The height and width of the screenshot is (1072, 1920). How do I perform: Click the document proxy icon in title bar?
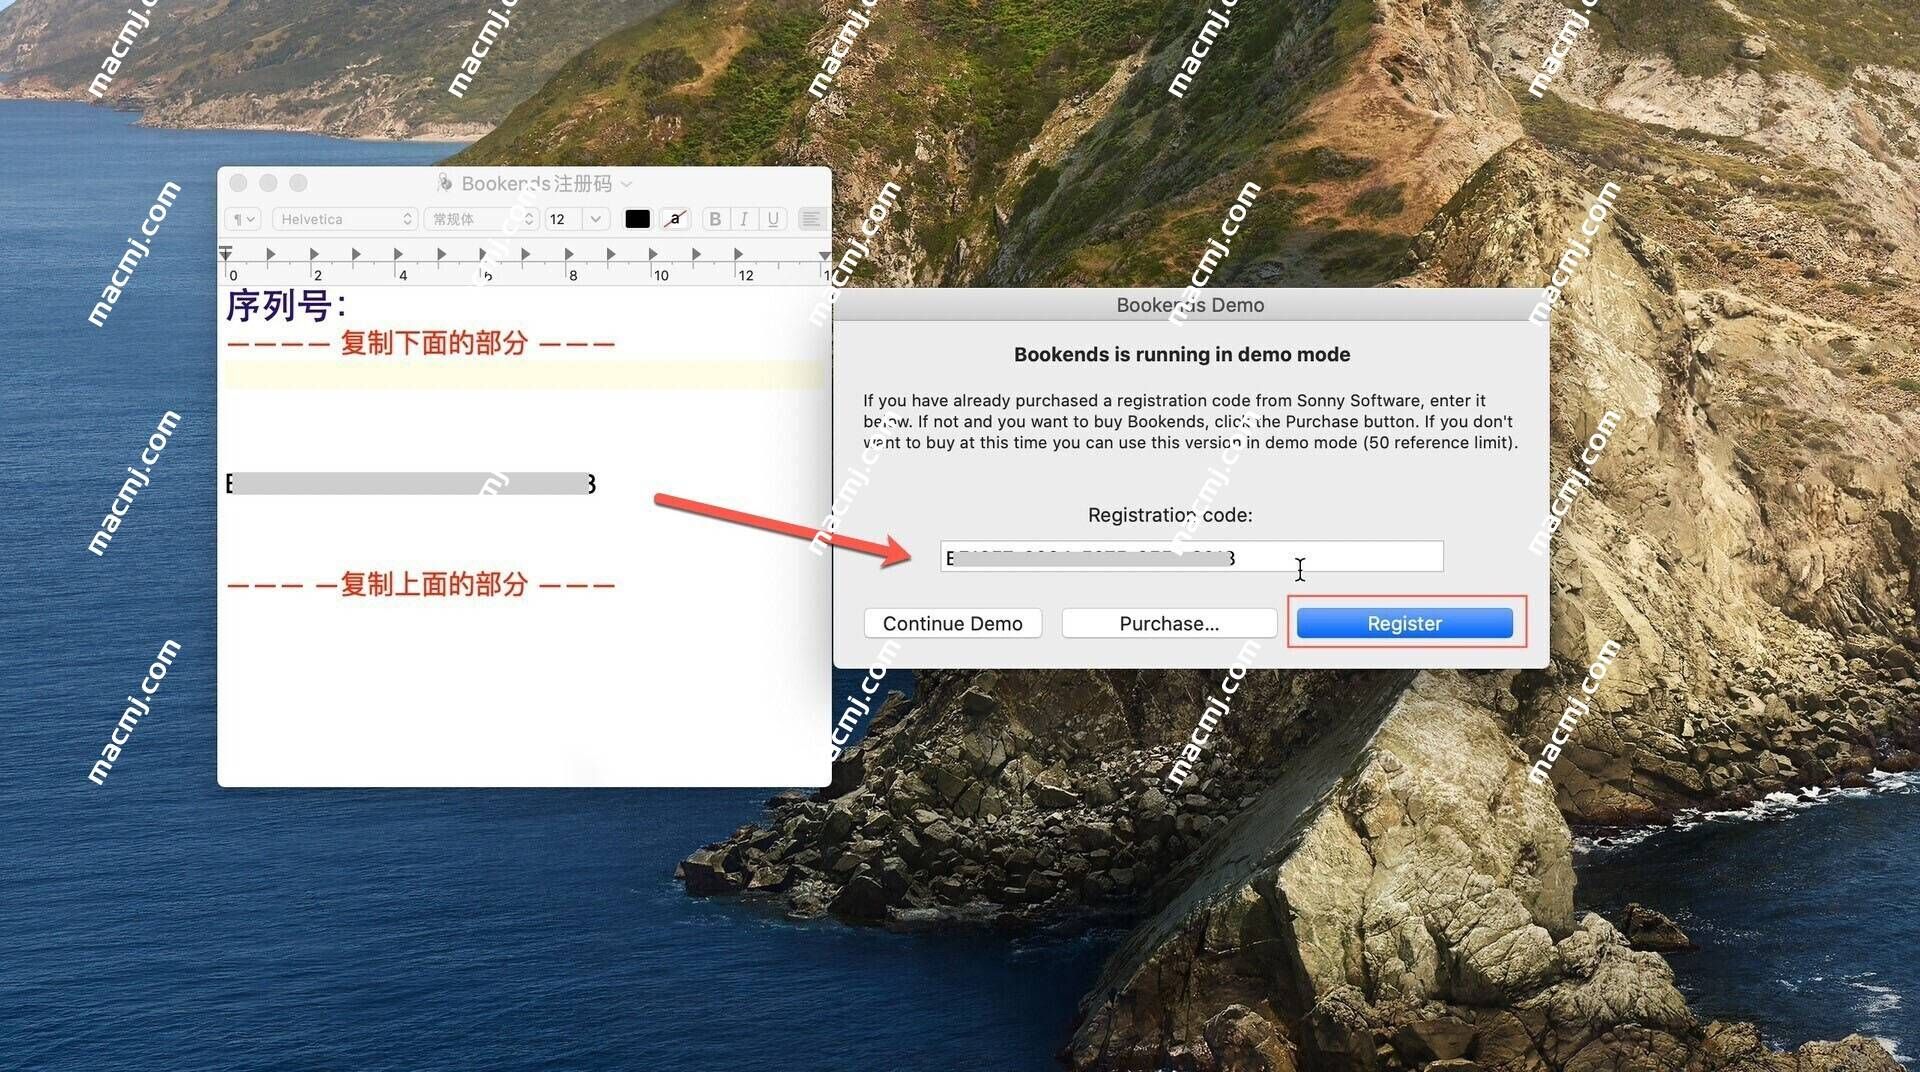(445, 182)
